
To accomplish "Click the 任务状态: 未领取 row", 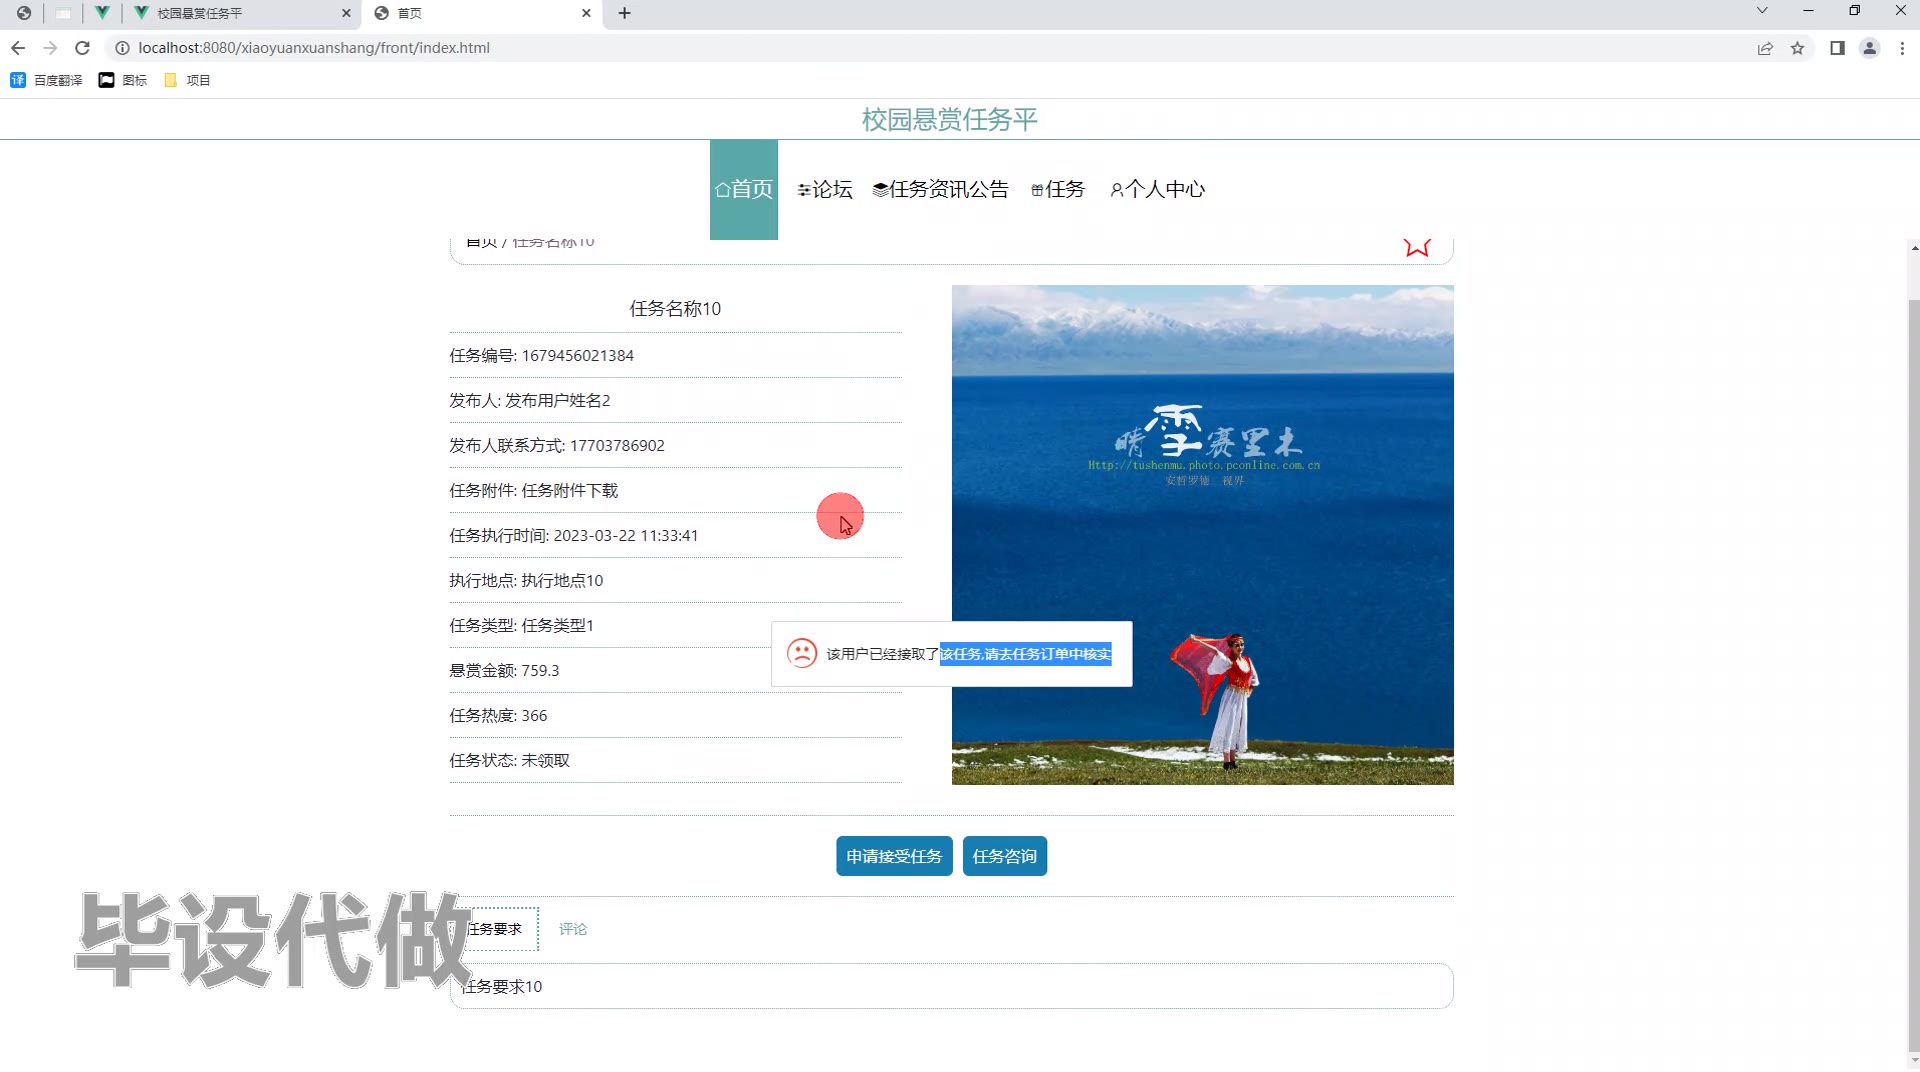I will 675,760.
